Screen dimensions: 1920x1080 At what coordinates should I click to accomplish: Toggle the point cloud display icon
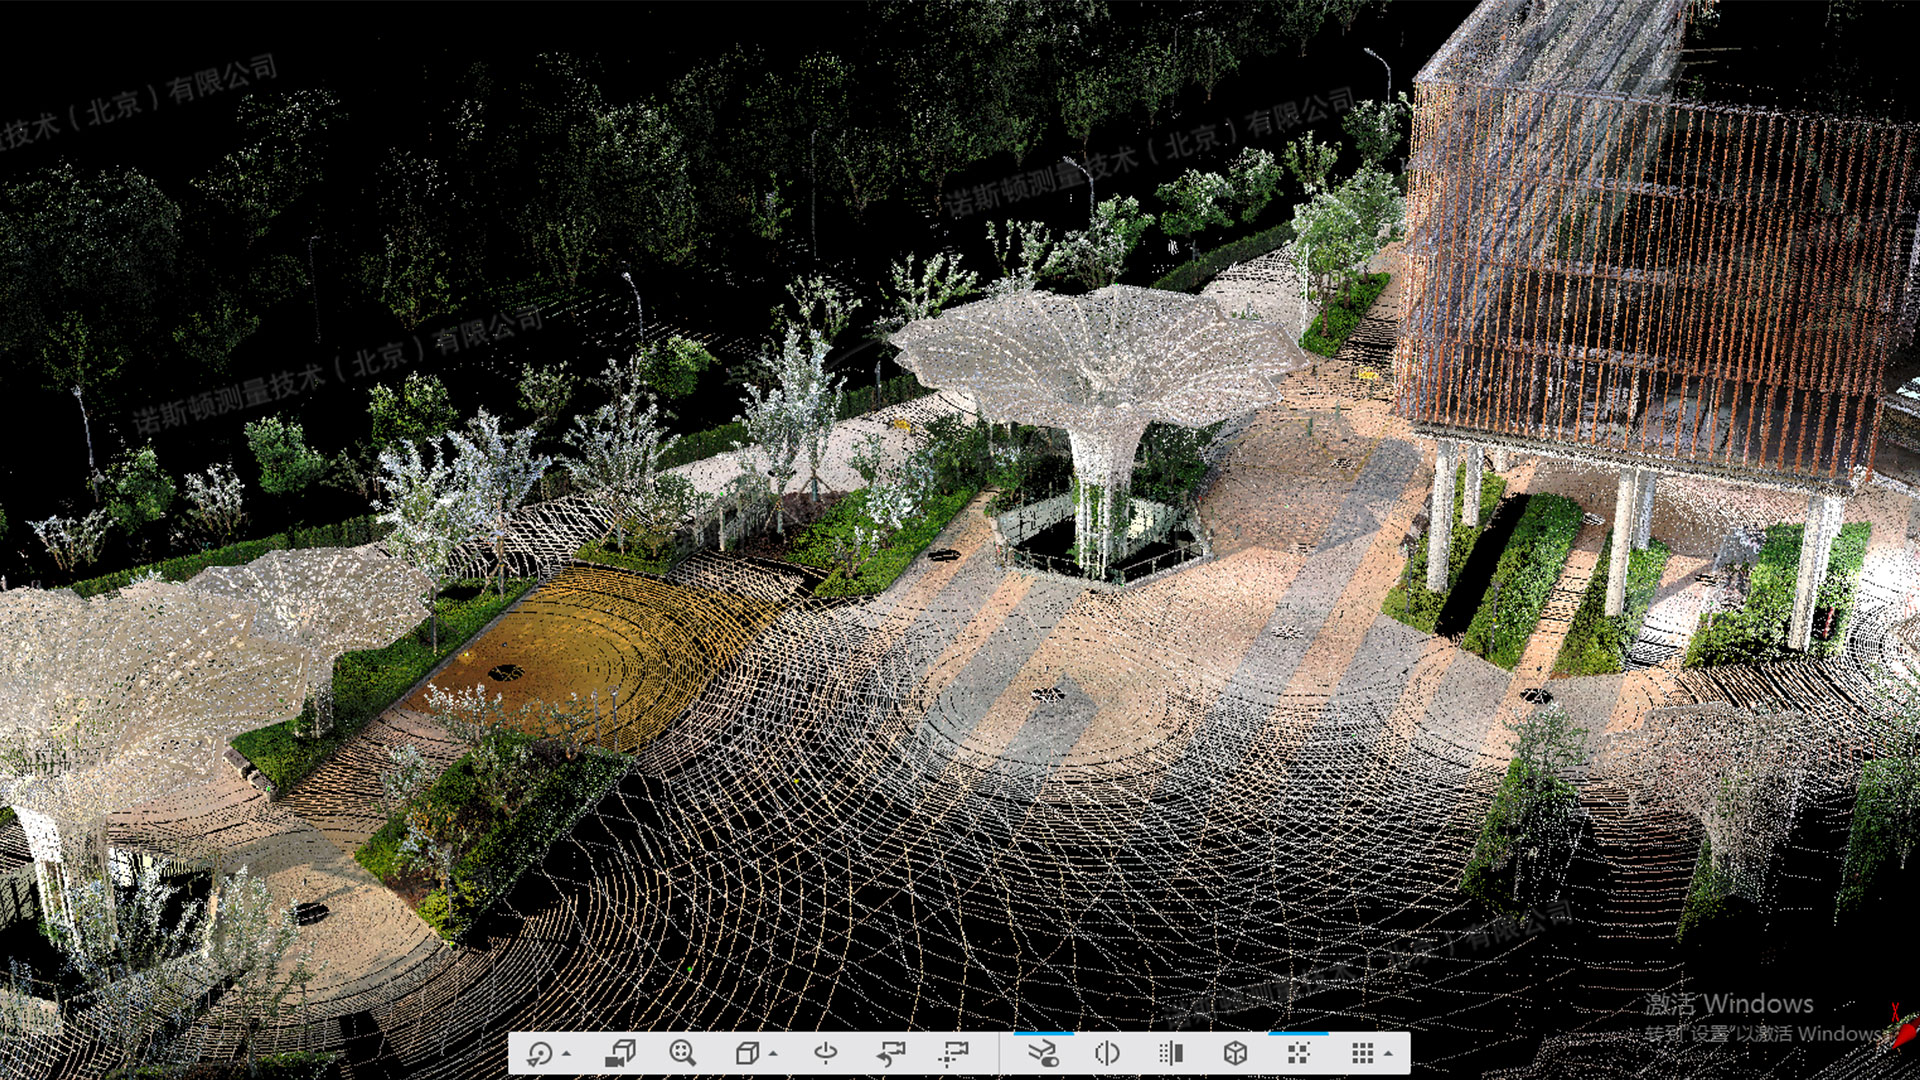pos(1298,1053)
